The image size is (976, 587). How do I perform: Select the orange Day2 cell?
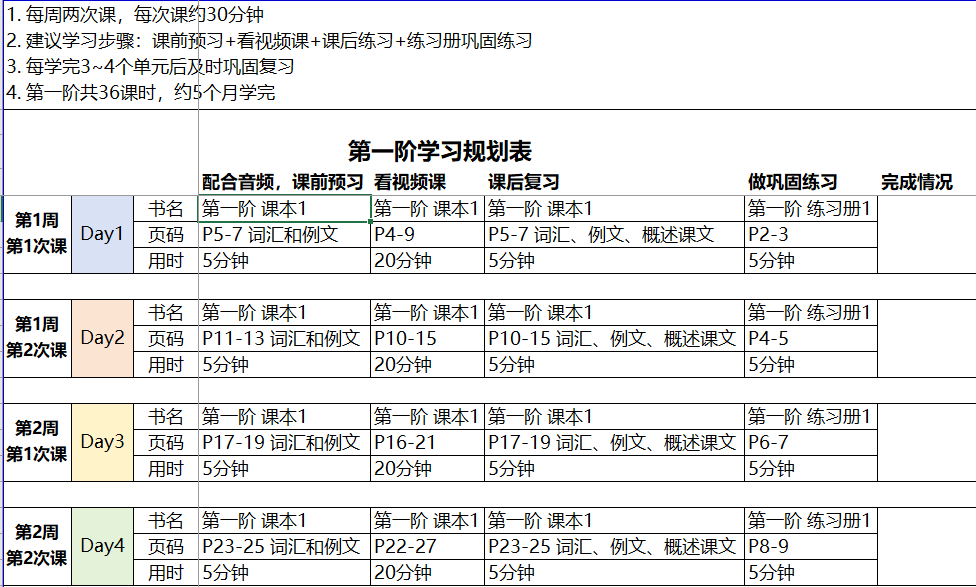pyautogui.click(x=103, y=338)
